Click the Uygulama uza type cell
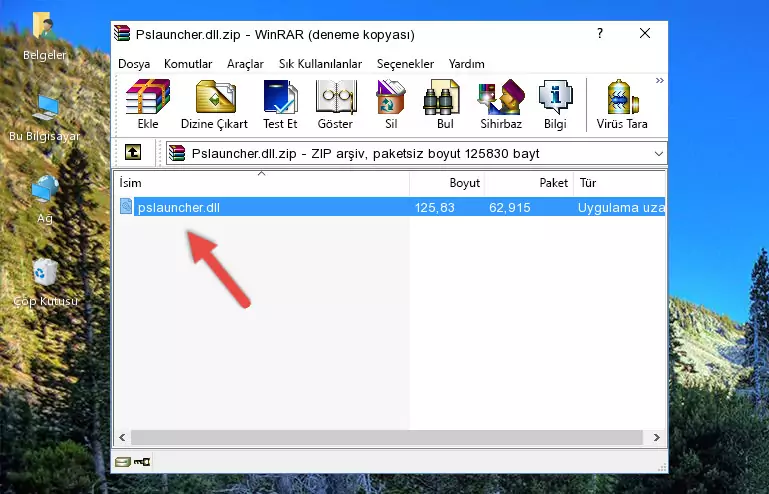769x494 pixels. 621,208
